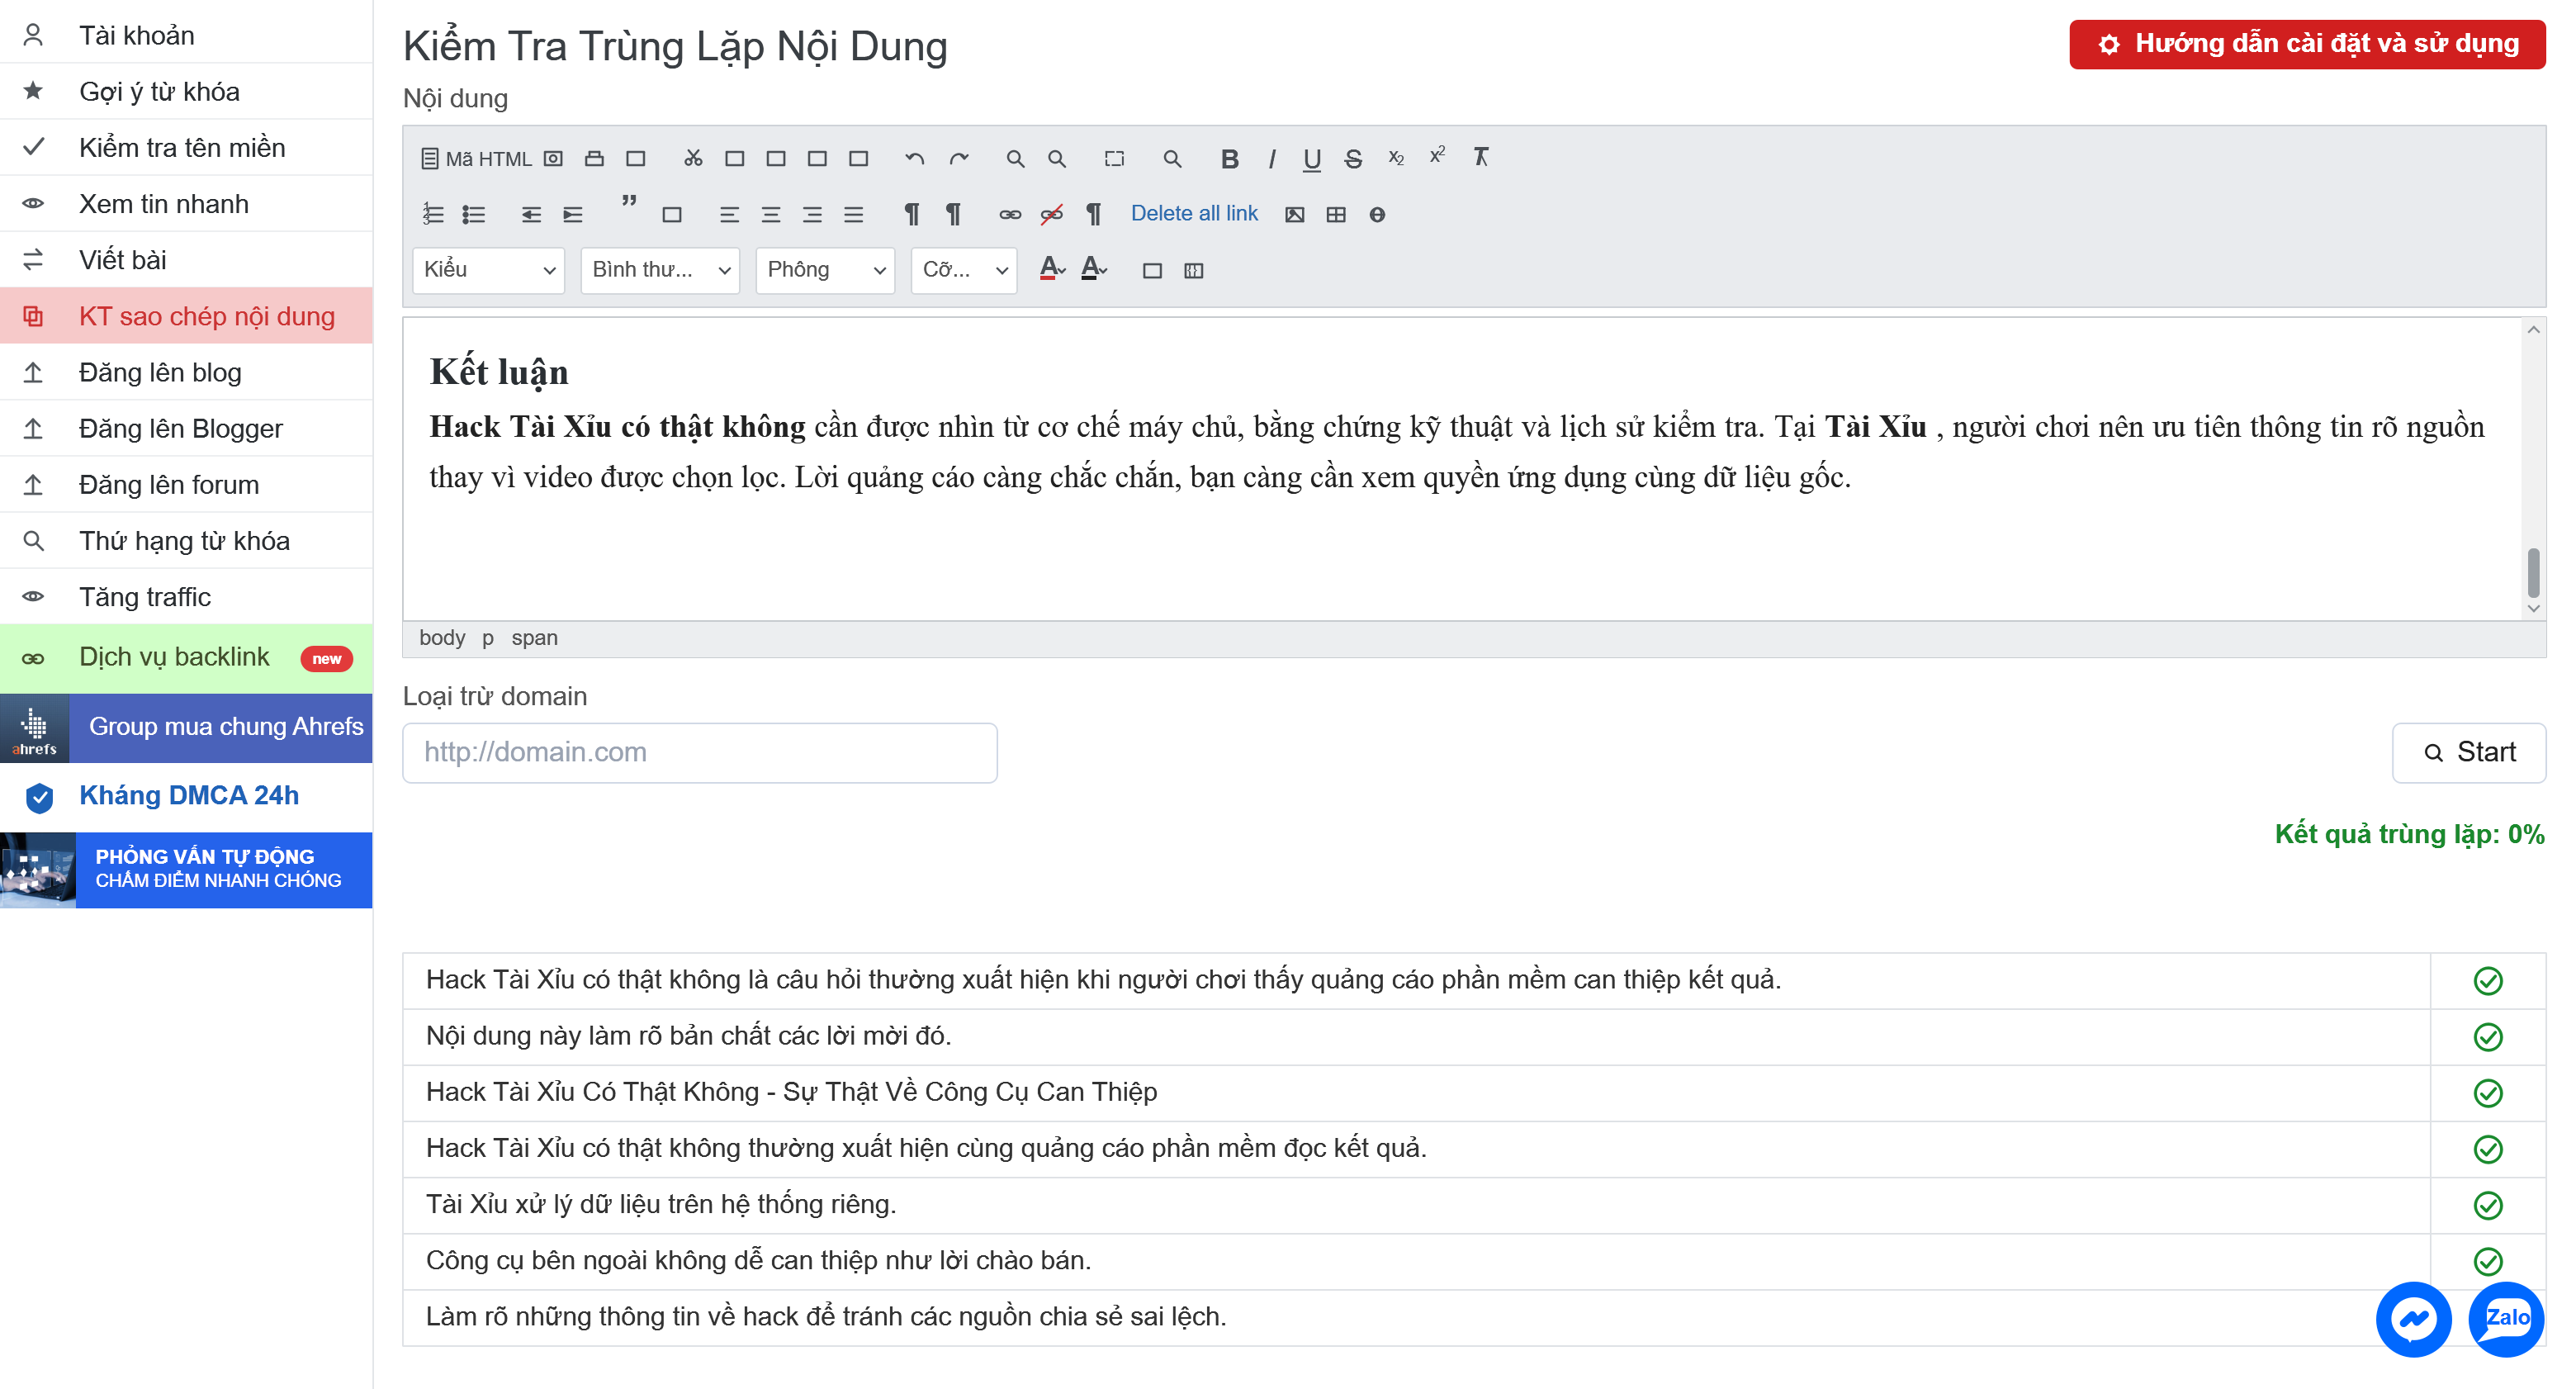Open the Kiểu style dropdown
This screenshot has height=1389, width=2576.
pos(488,270)
